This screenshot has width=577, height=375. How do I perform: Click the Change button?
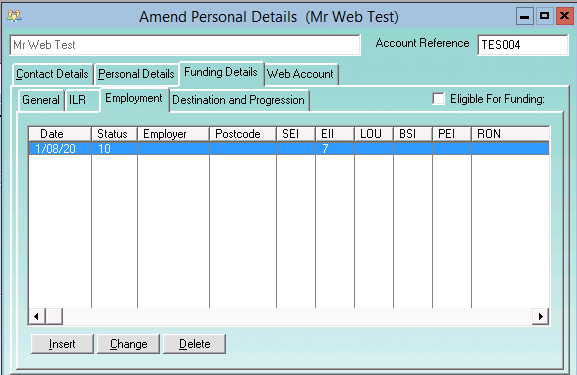tap(128, 344)
